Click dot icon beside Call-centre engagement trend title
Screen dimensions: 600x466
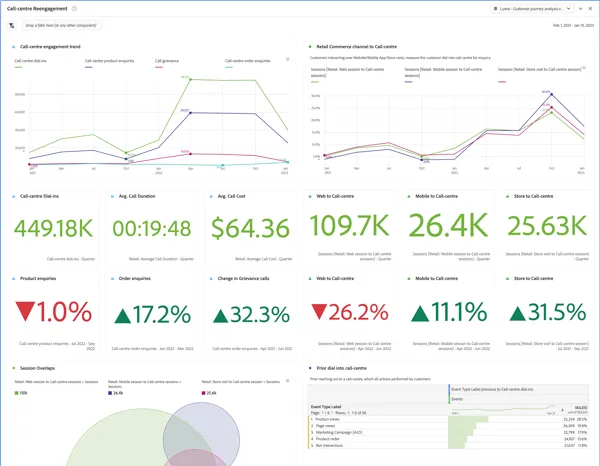[14, 47]
